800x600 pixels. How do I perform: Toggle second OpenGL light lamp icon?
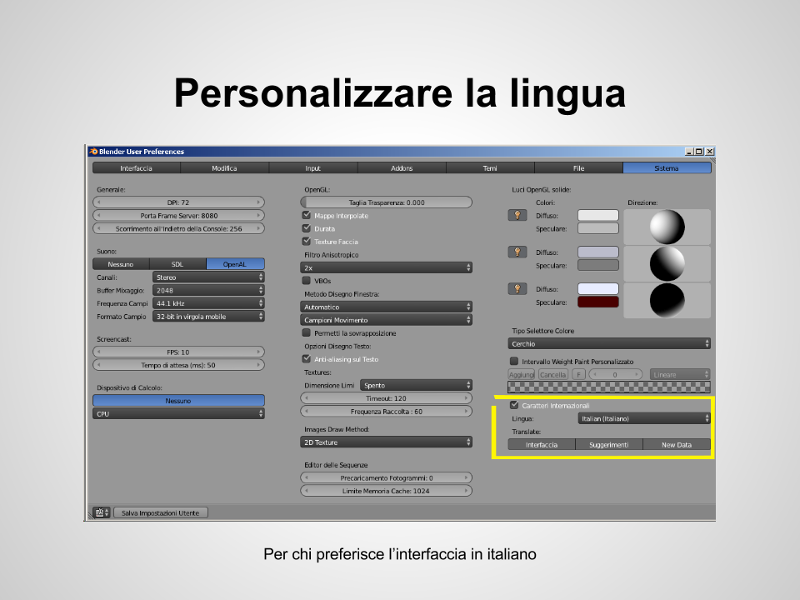(x=517, y=252)
